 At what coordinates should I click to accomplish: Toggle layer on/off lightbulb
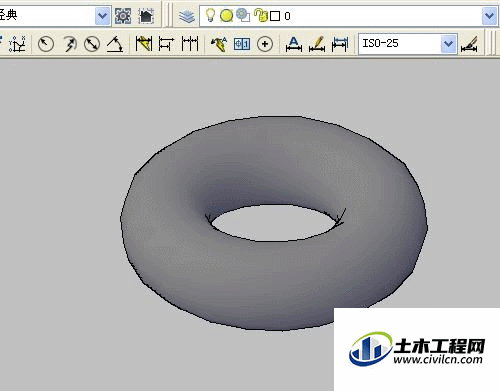pyautogui.click(x=210, y=15)
